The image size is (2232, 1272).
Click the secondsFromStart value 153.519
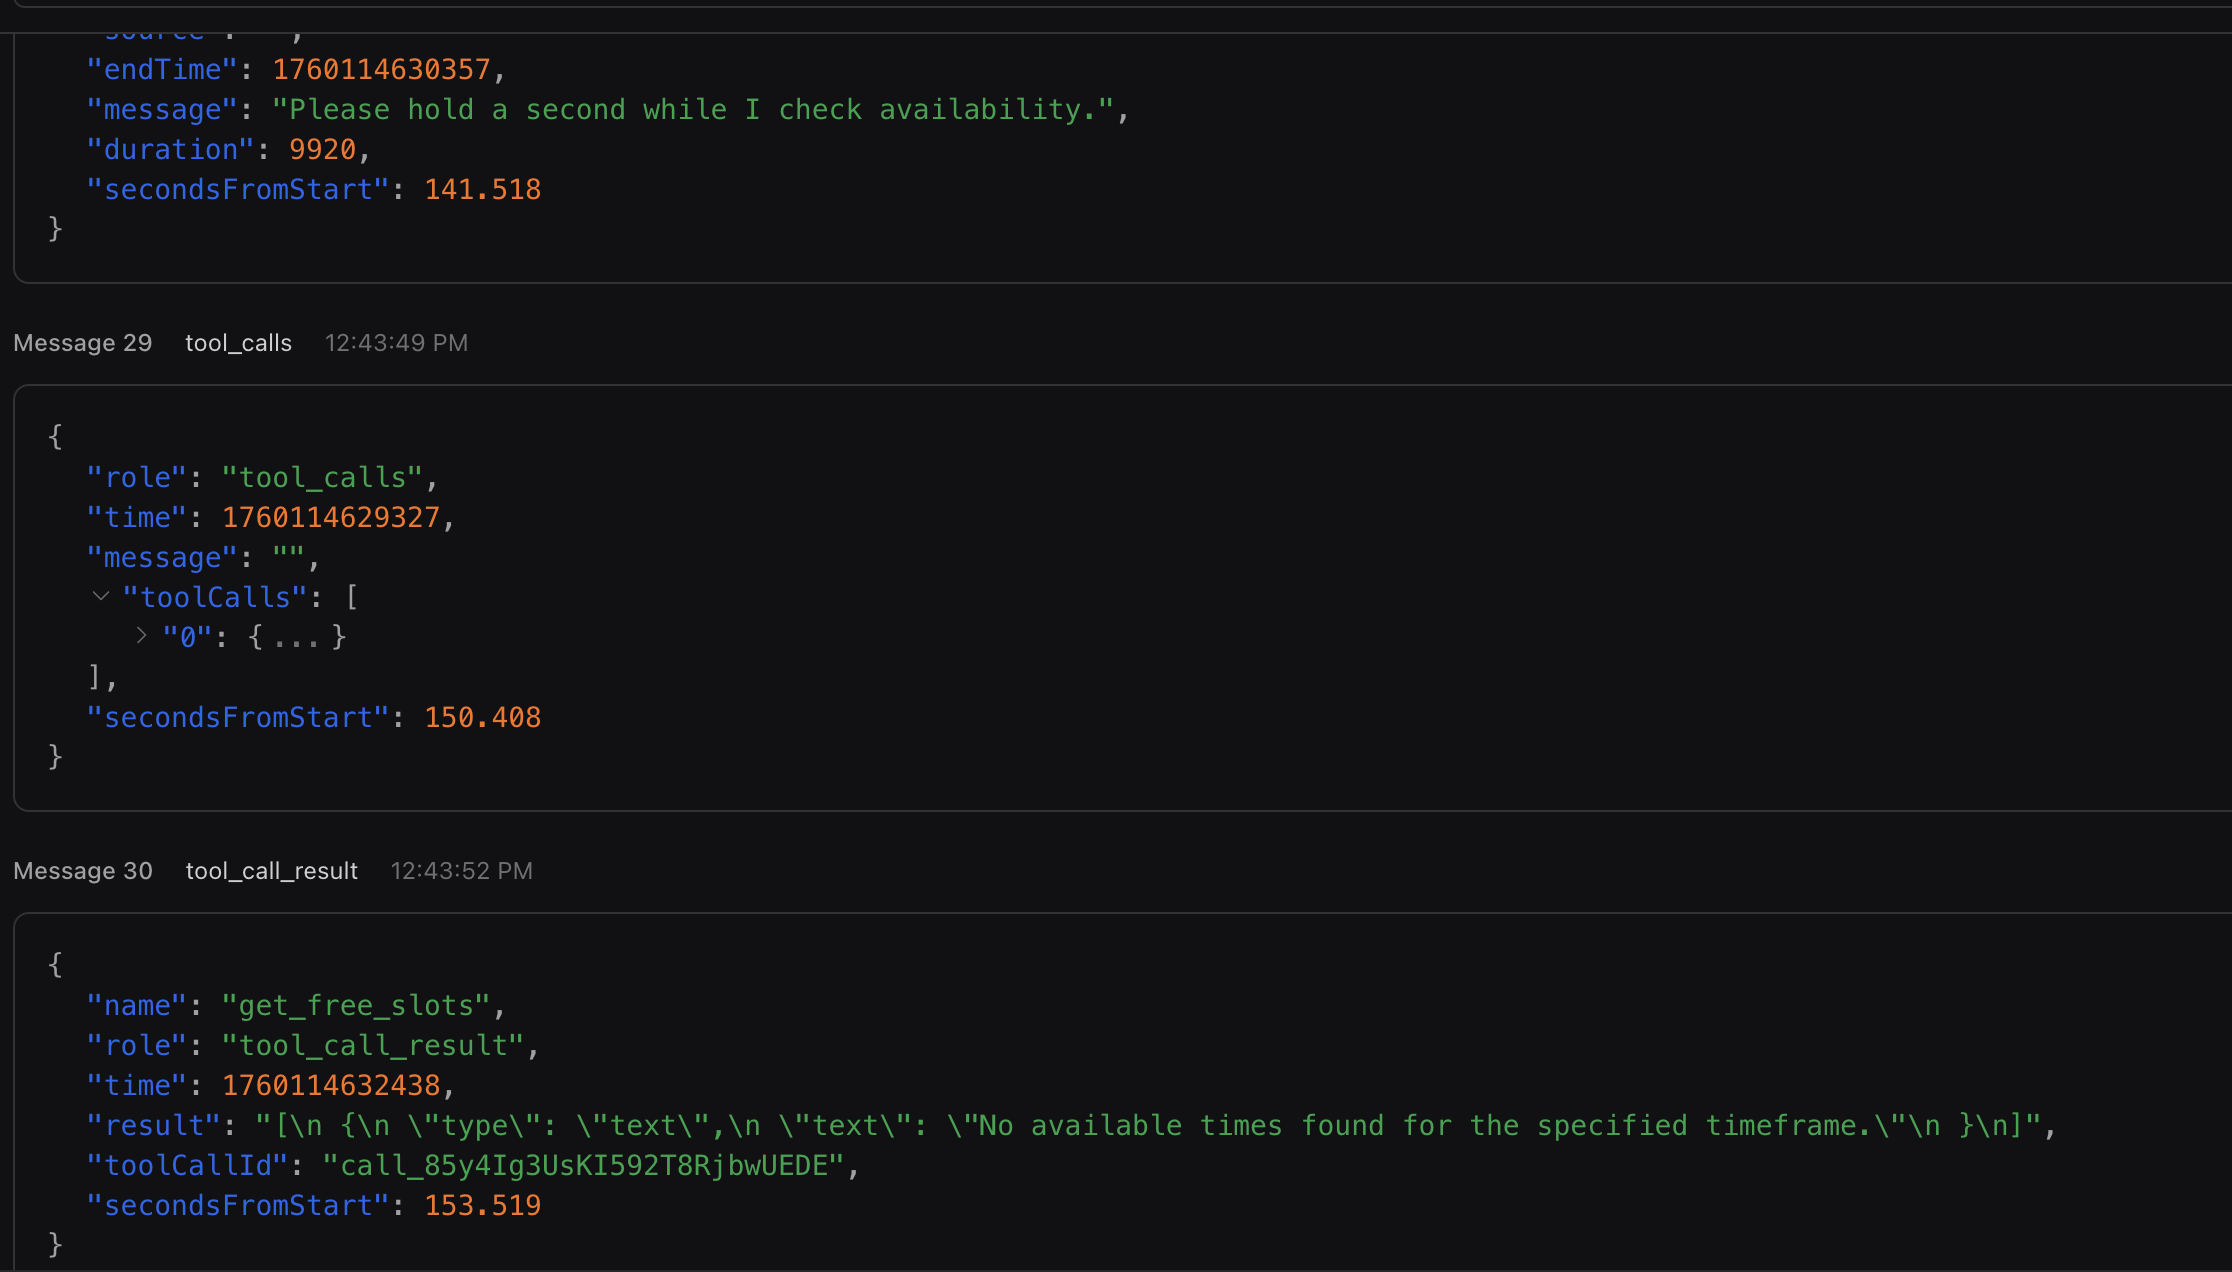coord(482,1206)
